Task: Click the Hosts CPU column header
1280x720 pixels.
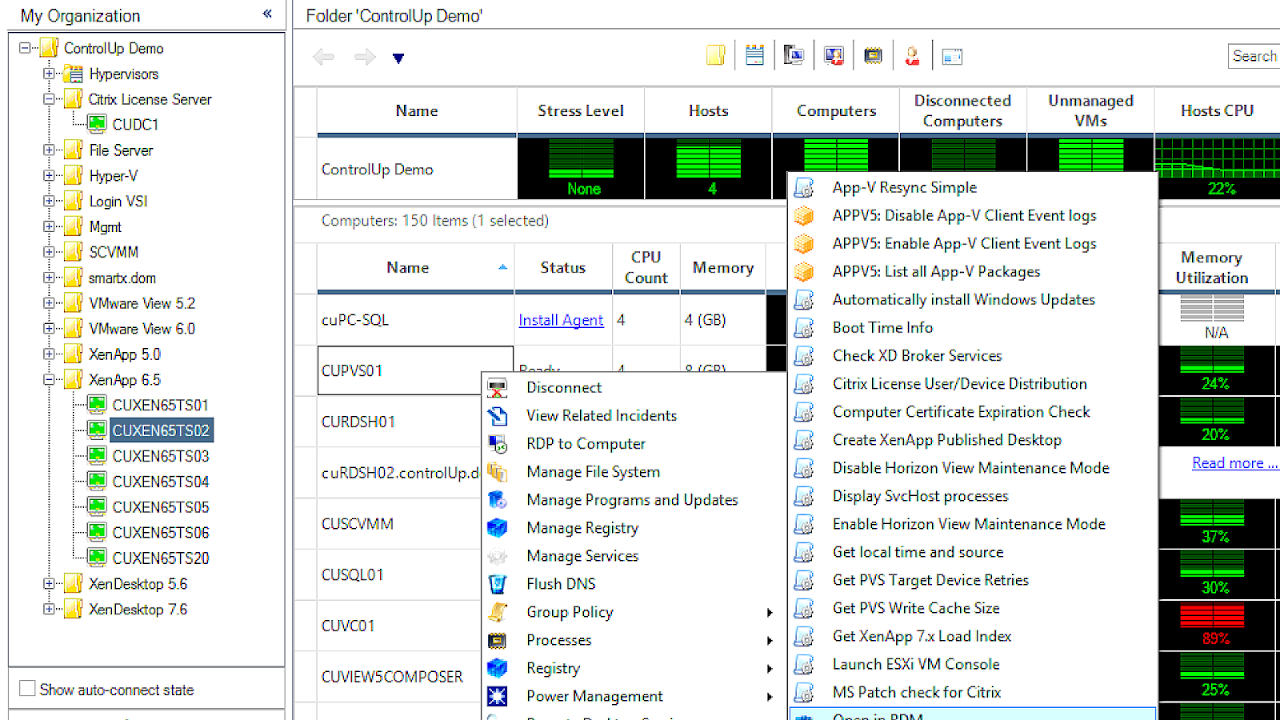Action: click(x=1217, y=111)
